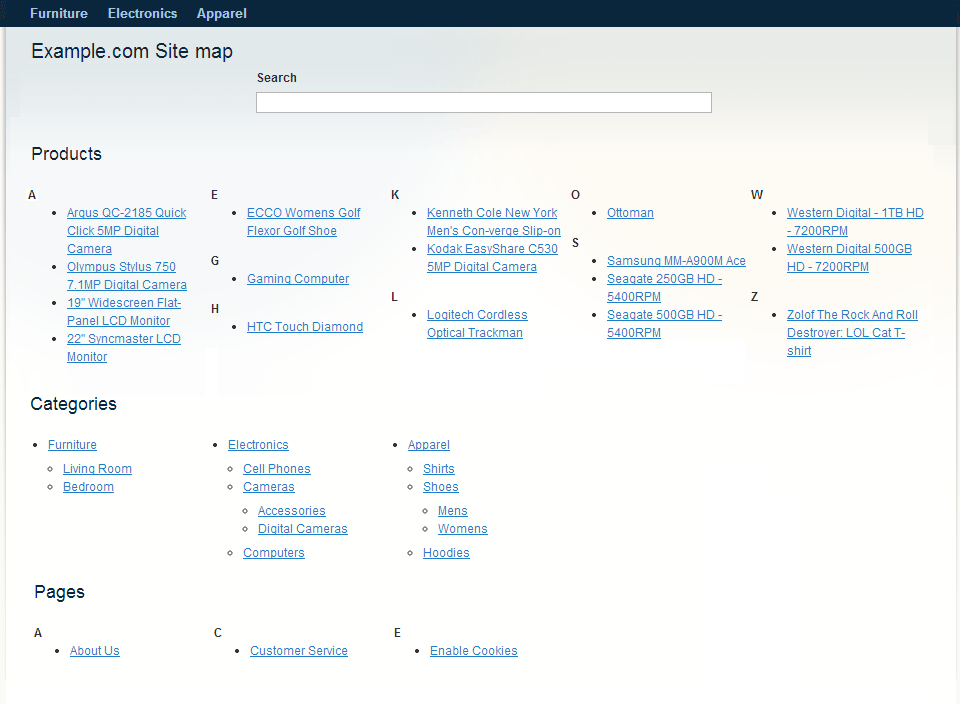Open the Apparel menu in top navigation bar
Viewport: 960px width, 704px height.
point(222,13)
